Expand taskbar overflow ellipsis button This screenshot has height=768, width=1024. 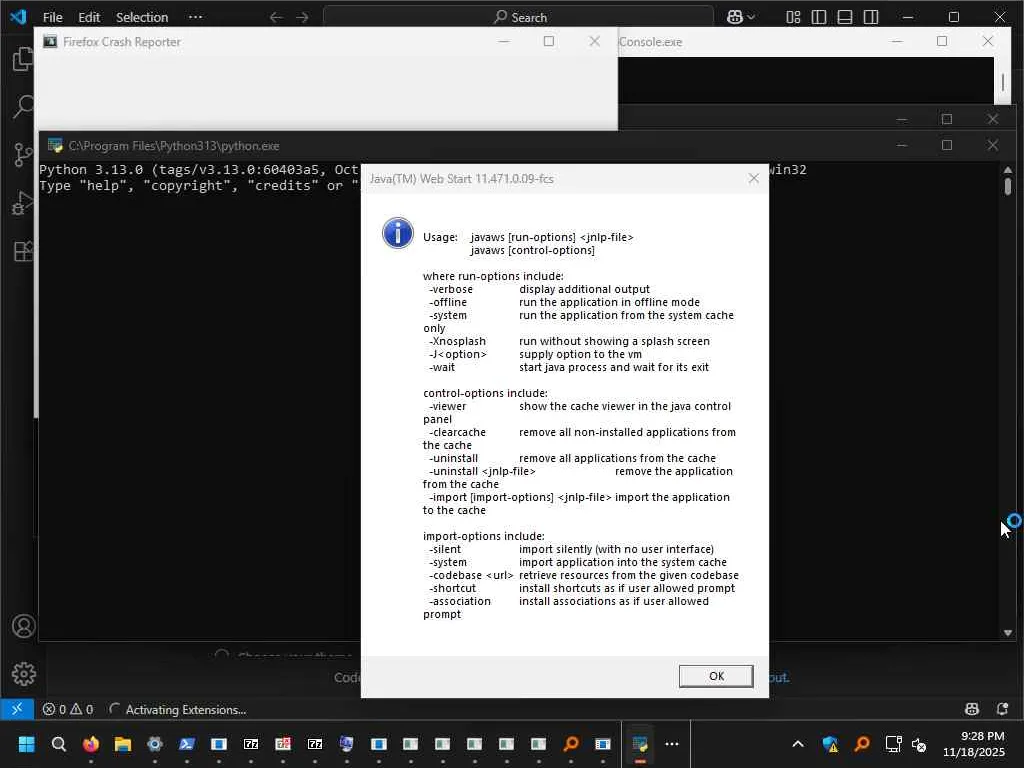[x=672, y=744]
